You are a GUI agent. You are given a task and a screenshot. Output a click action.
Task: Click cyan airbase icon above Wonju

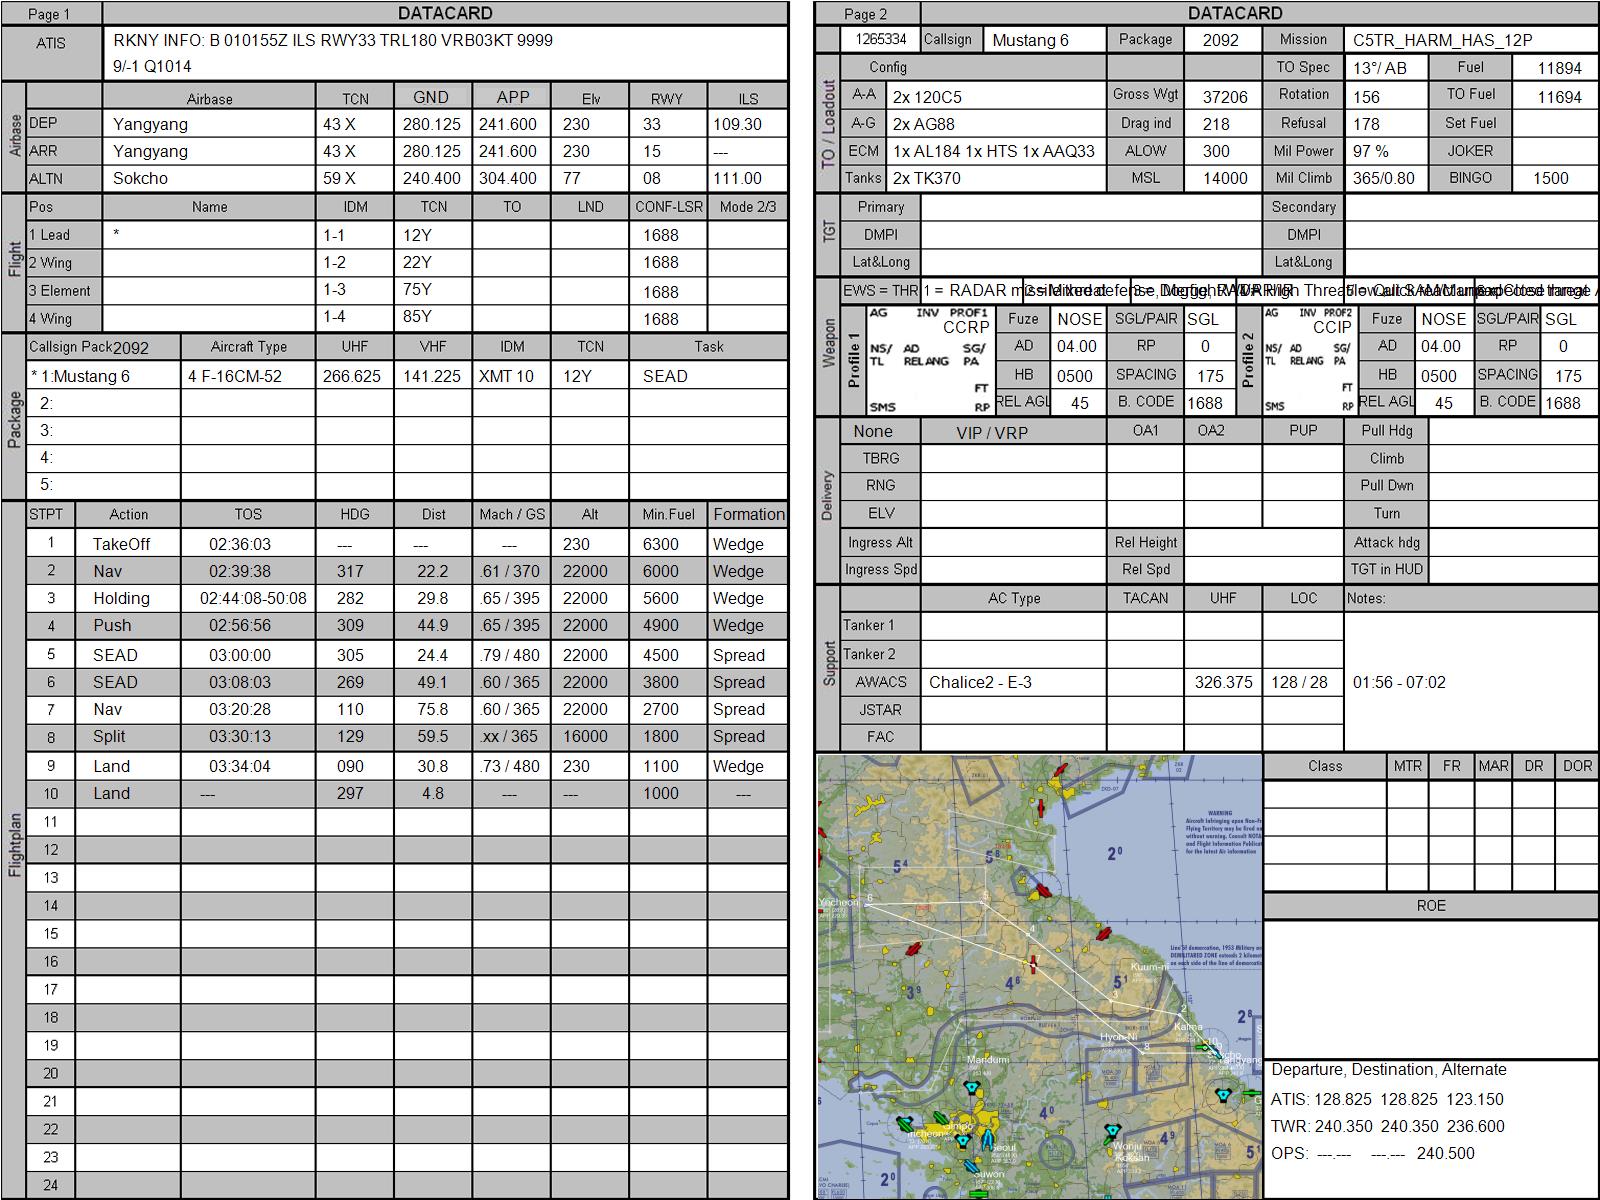pyautogui.click(x=1112, y=1131)
